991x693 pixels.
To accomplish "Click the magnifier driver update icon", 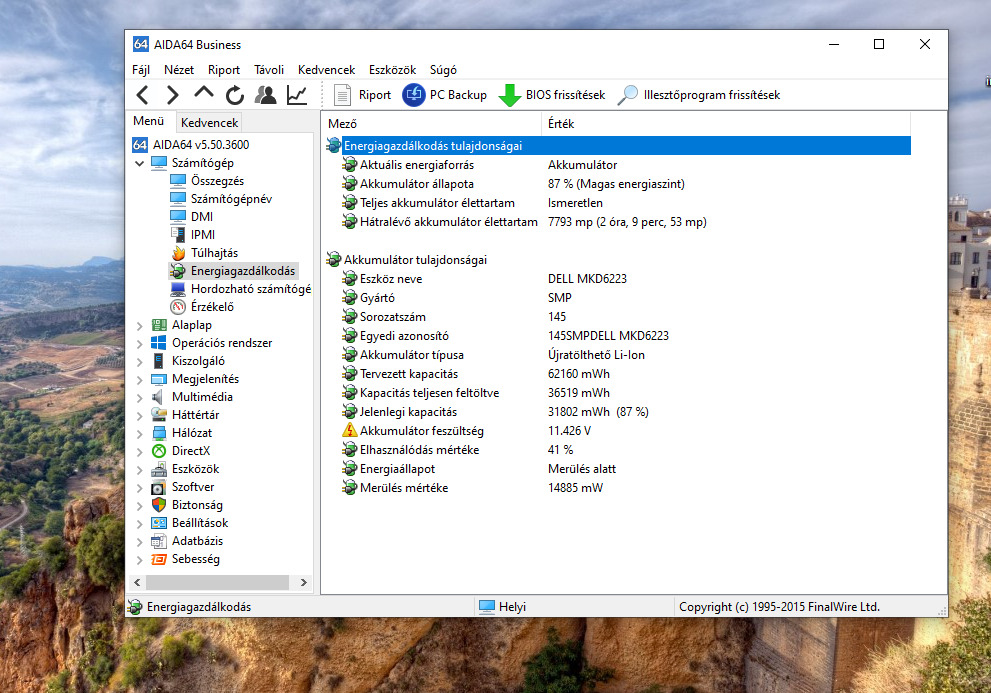I will coord(628,95).
